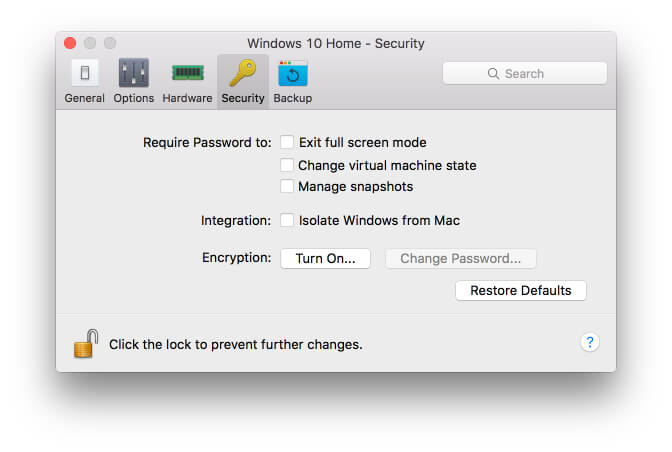This screenshot has width=672, height=452.
Task: Click the window title Windows 10 Home - Security
Action: coord(336,43)
